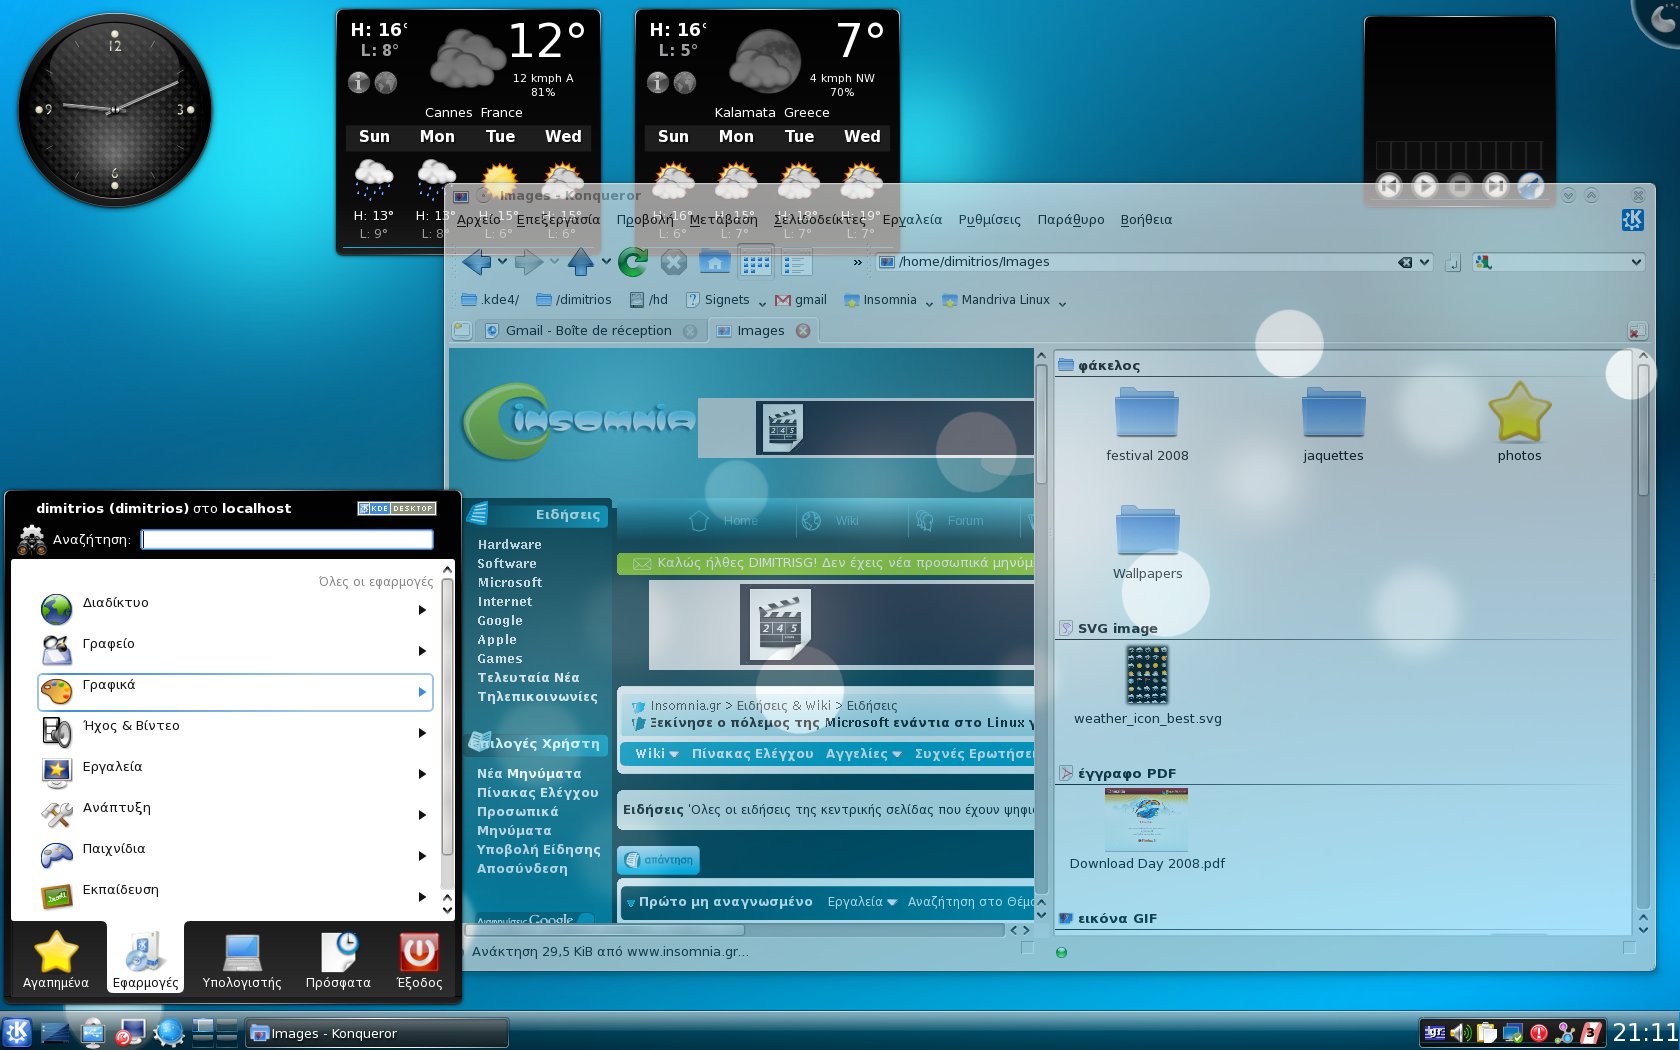This screenshot has width=1680, height=1050.
Task: Open the Πρόσφατα tab in Kickoff
Action: [x=338, y=960]
